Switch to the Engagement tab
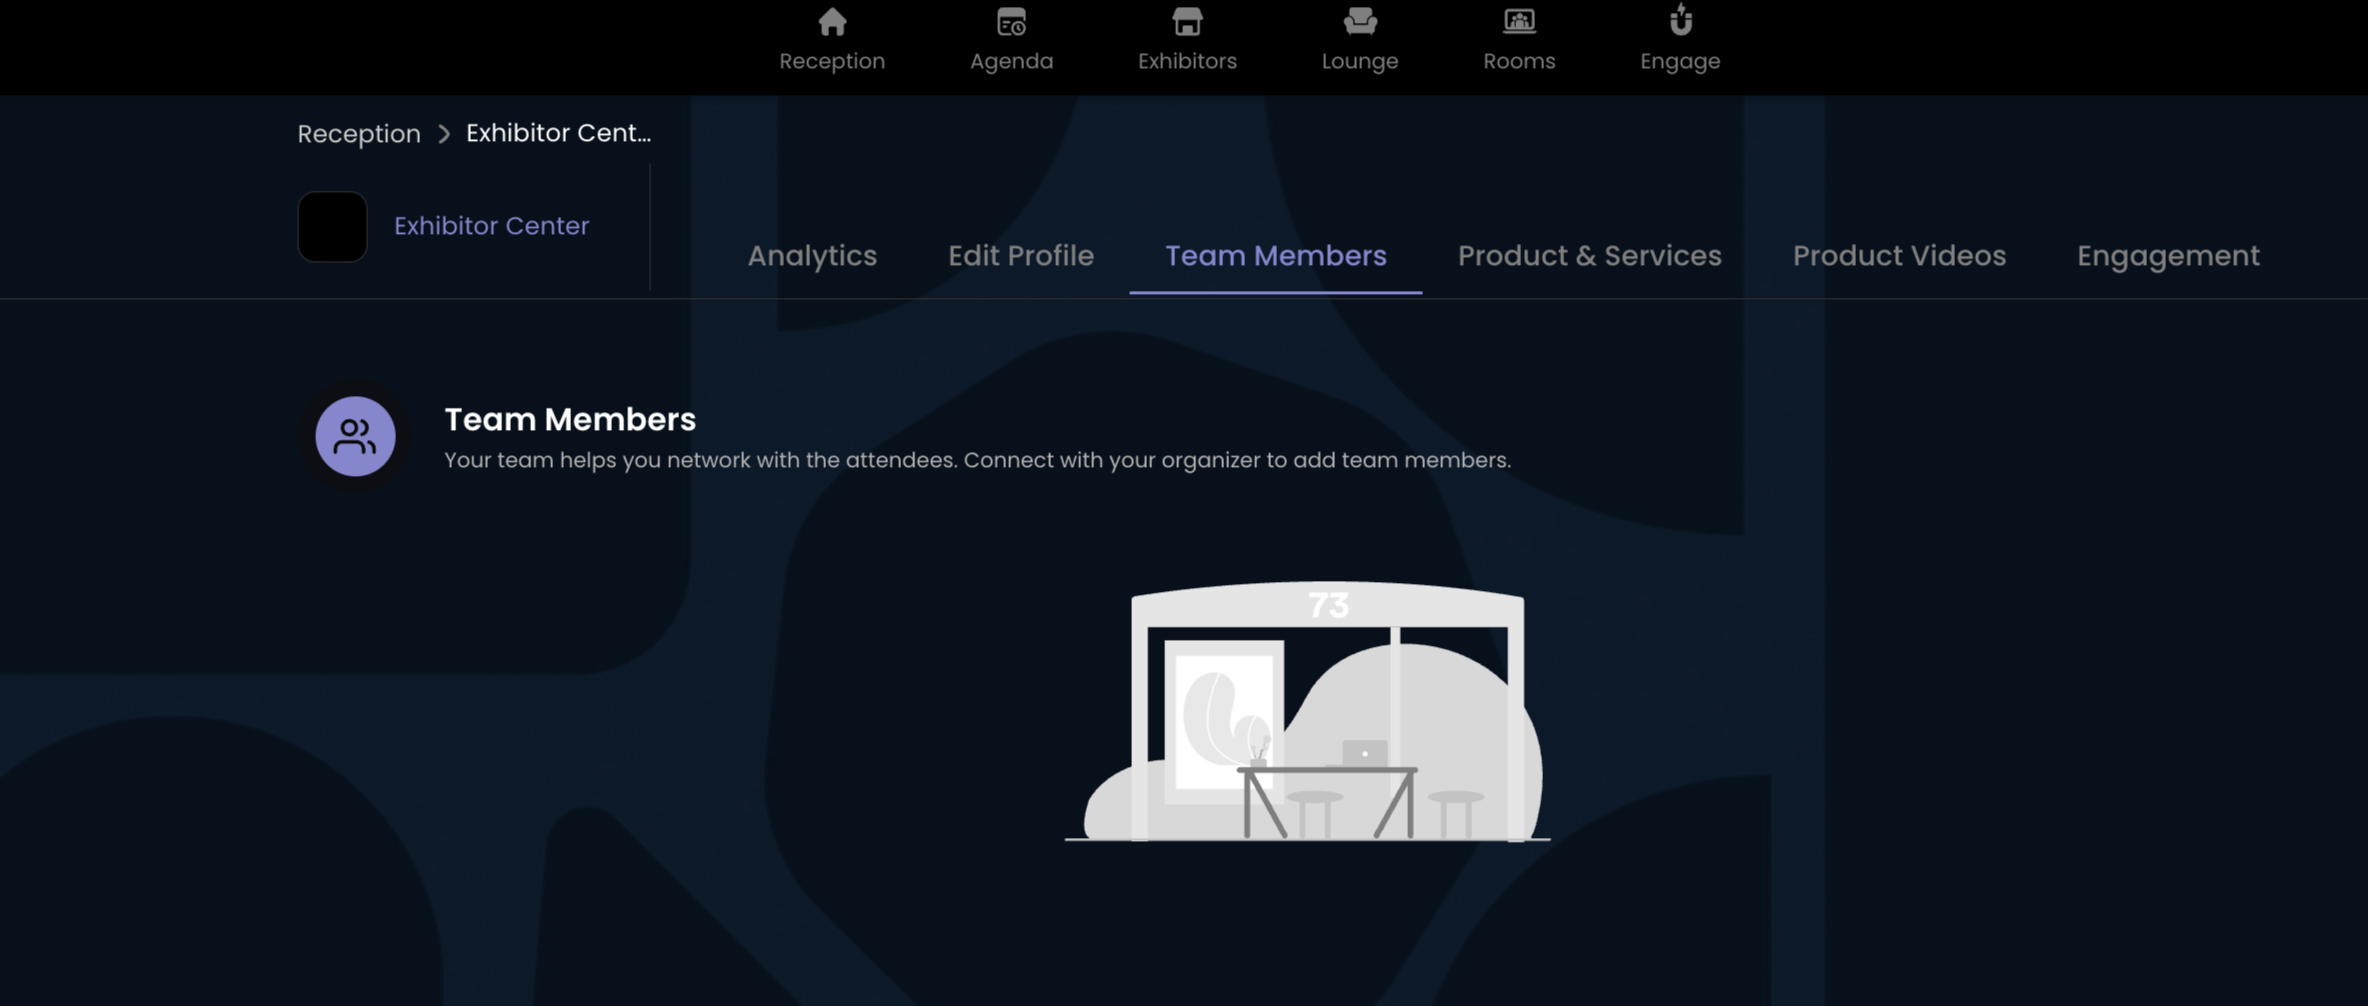This screenshot has width=2368, height=1006. click(2168, 256)
